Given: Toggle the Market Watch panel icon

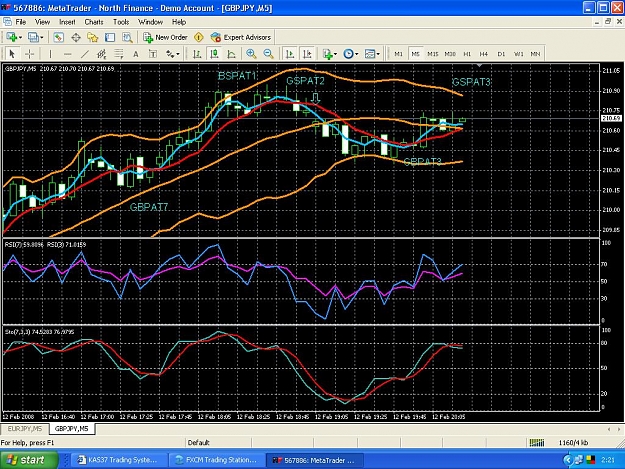Looking at the screenshot, I should tap(59, 37).
